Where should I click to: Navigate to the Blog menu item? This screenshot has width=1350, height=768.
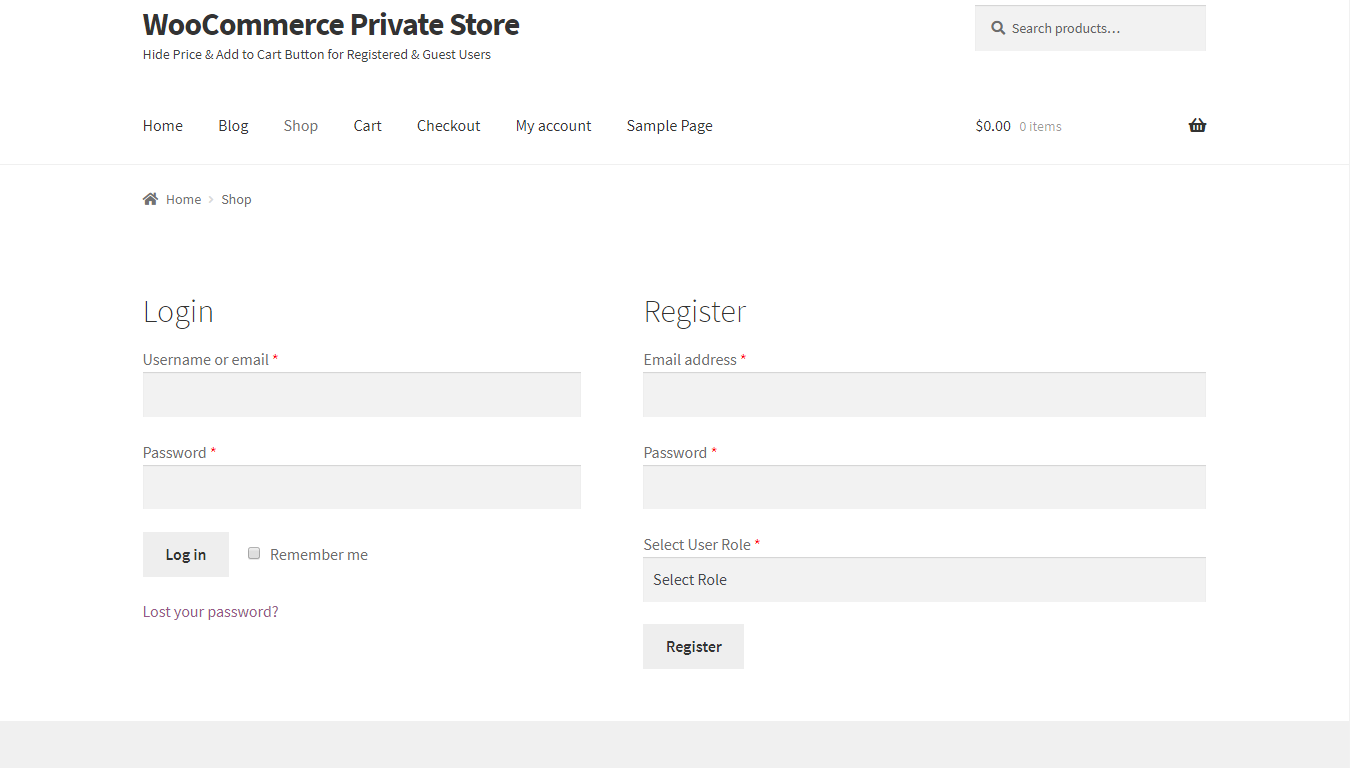point(232,125)
